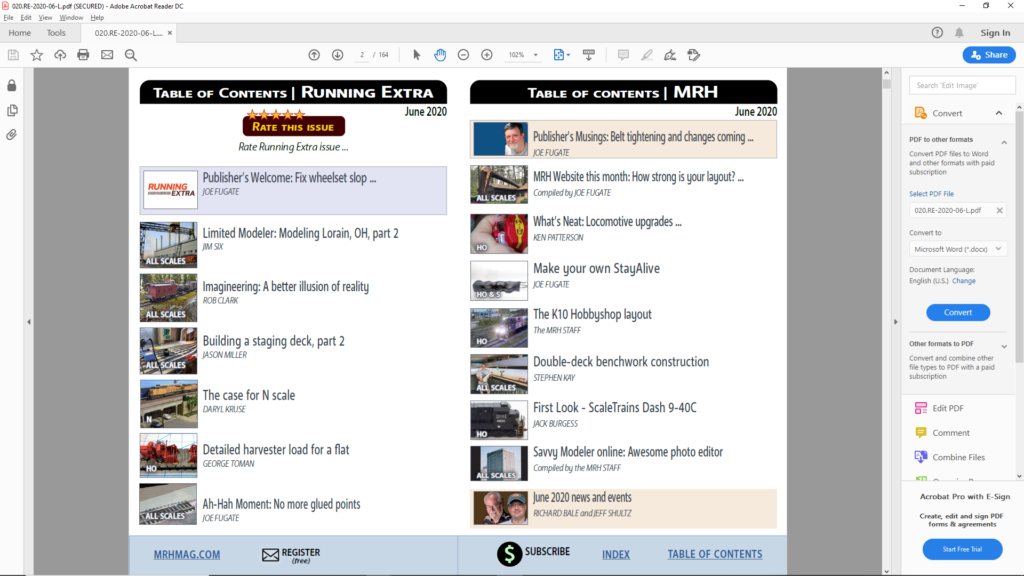
Task: Open Double-deck benchwork construction article
Action: (620, 362)
